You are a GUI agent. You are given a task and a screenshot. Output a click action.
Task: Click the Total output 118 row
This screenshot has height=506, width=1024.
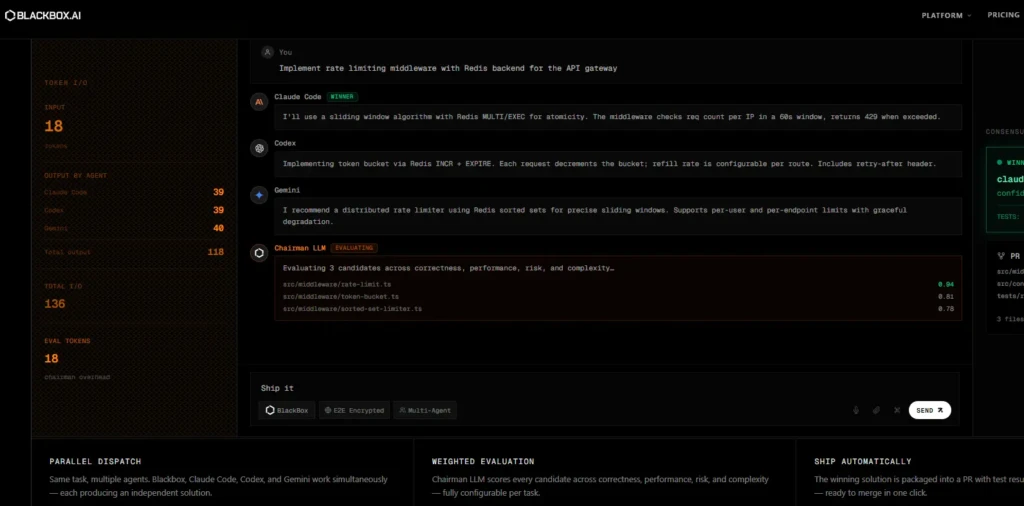coord(134,252)
